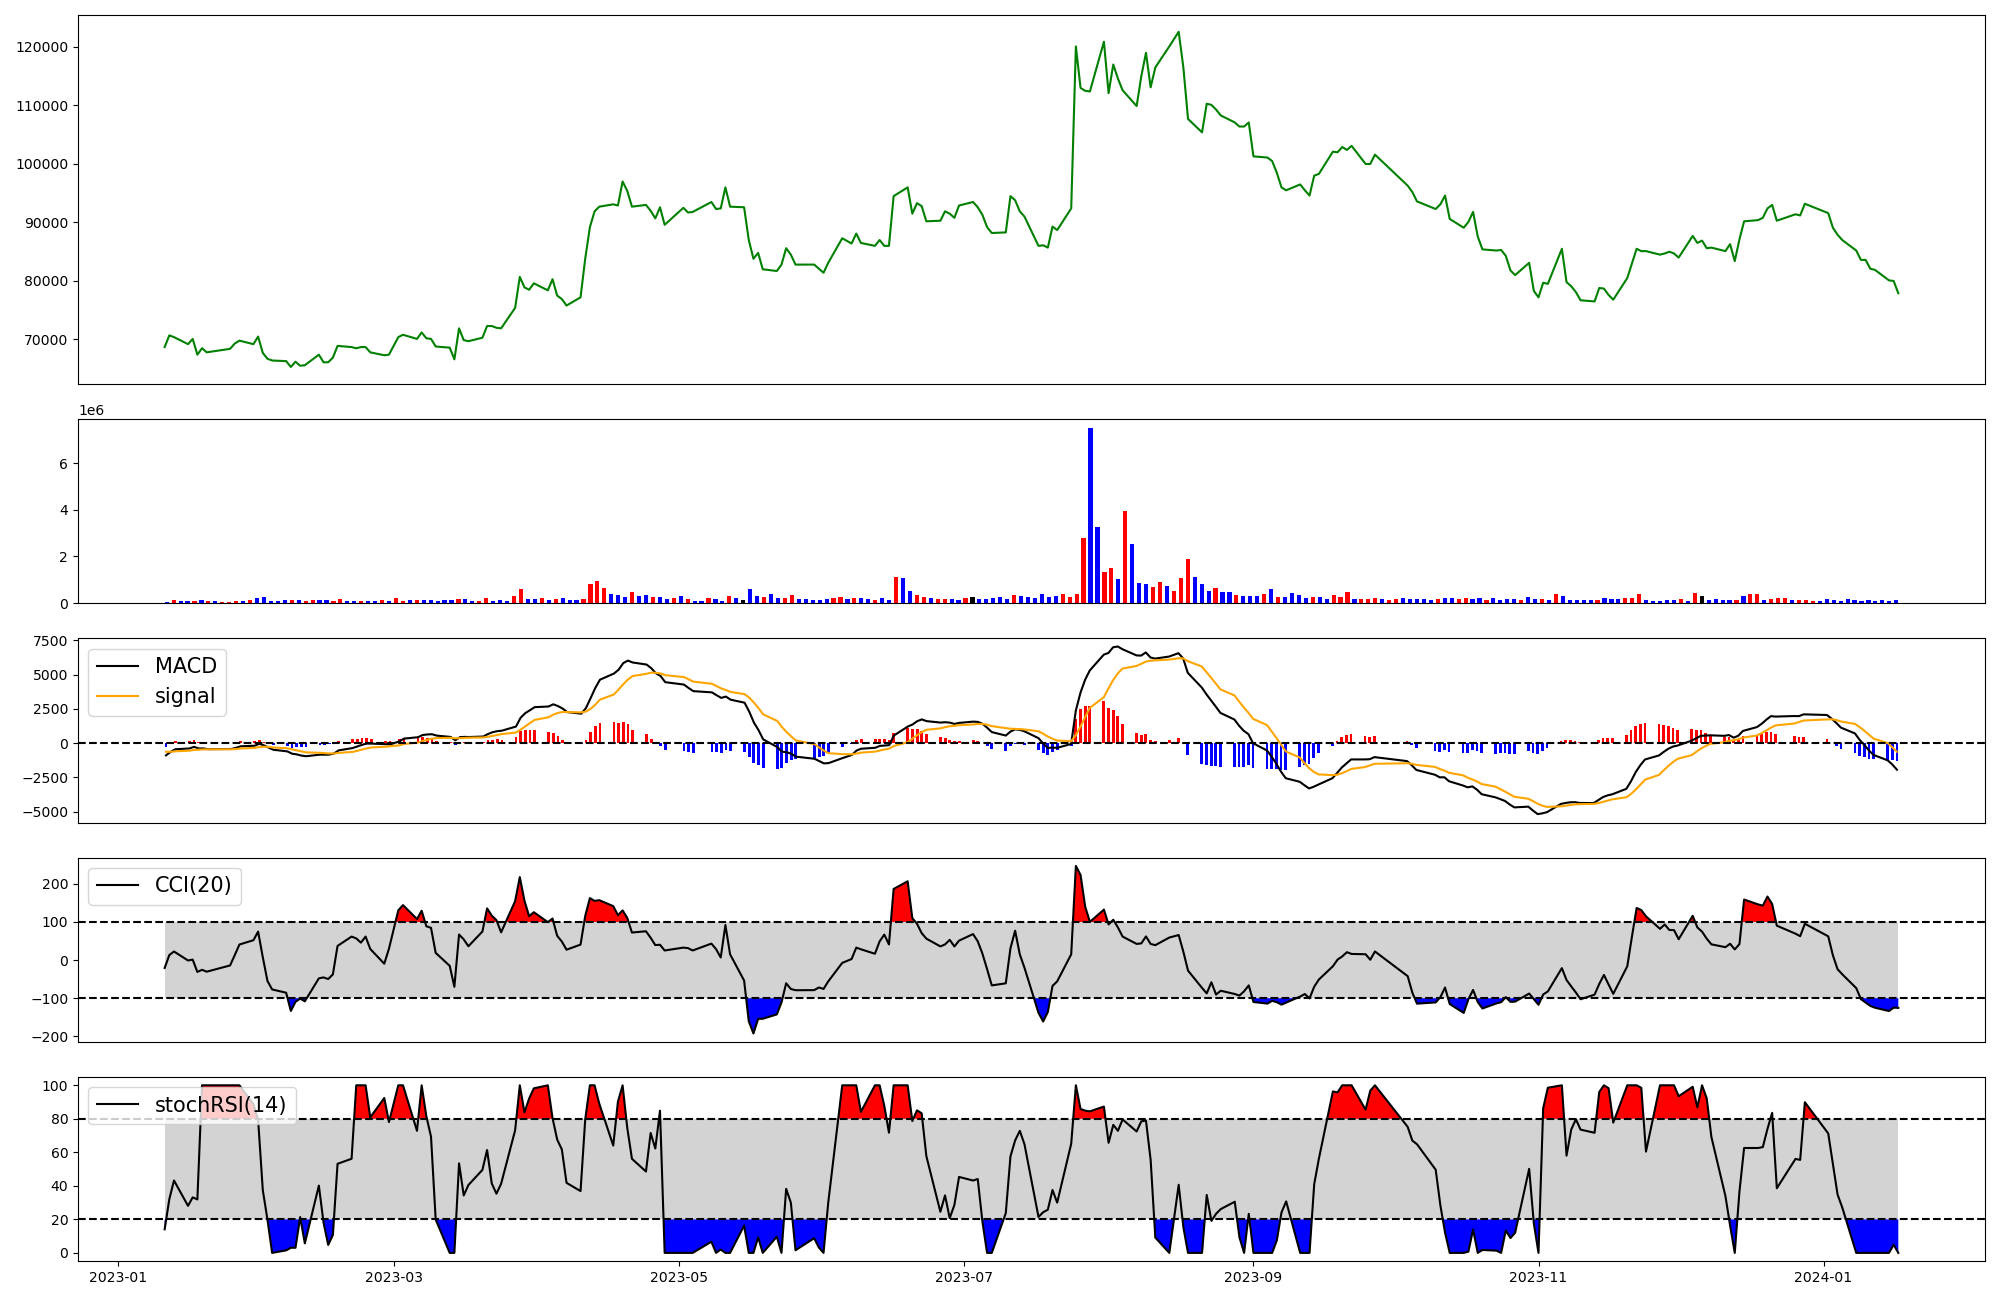Click the stochRSI(14) legend entry
The height and width of the screenshot is (1300, 2000).
(x=220, y=1105)
